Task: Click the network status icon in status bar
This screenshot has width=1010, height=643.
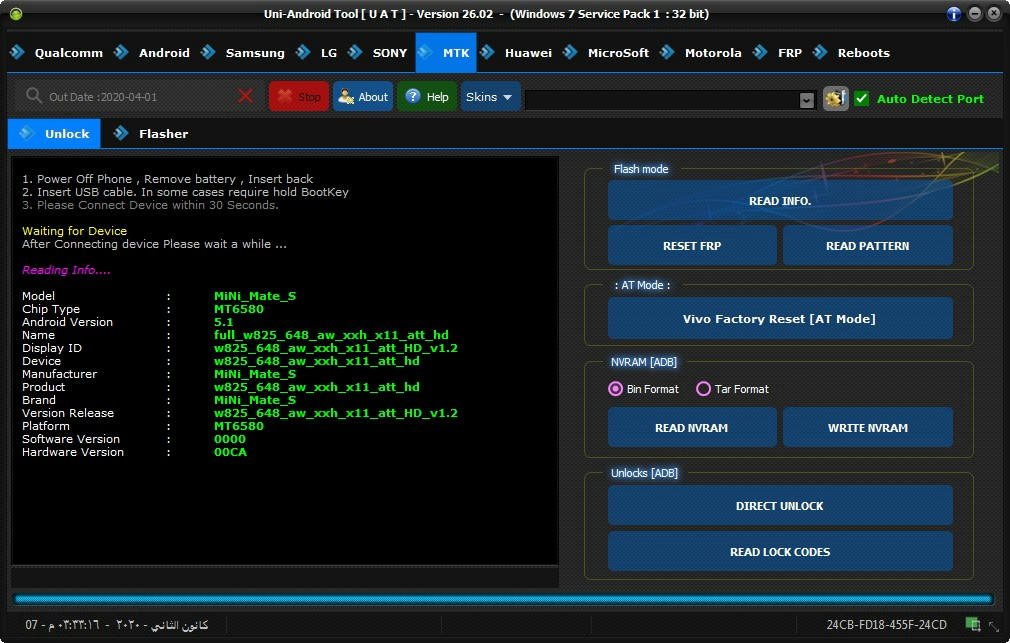Action: click(973, 624)
